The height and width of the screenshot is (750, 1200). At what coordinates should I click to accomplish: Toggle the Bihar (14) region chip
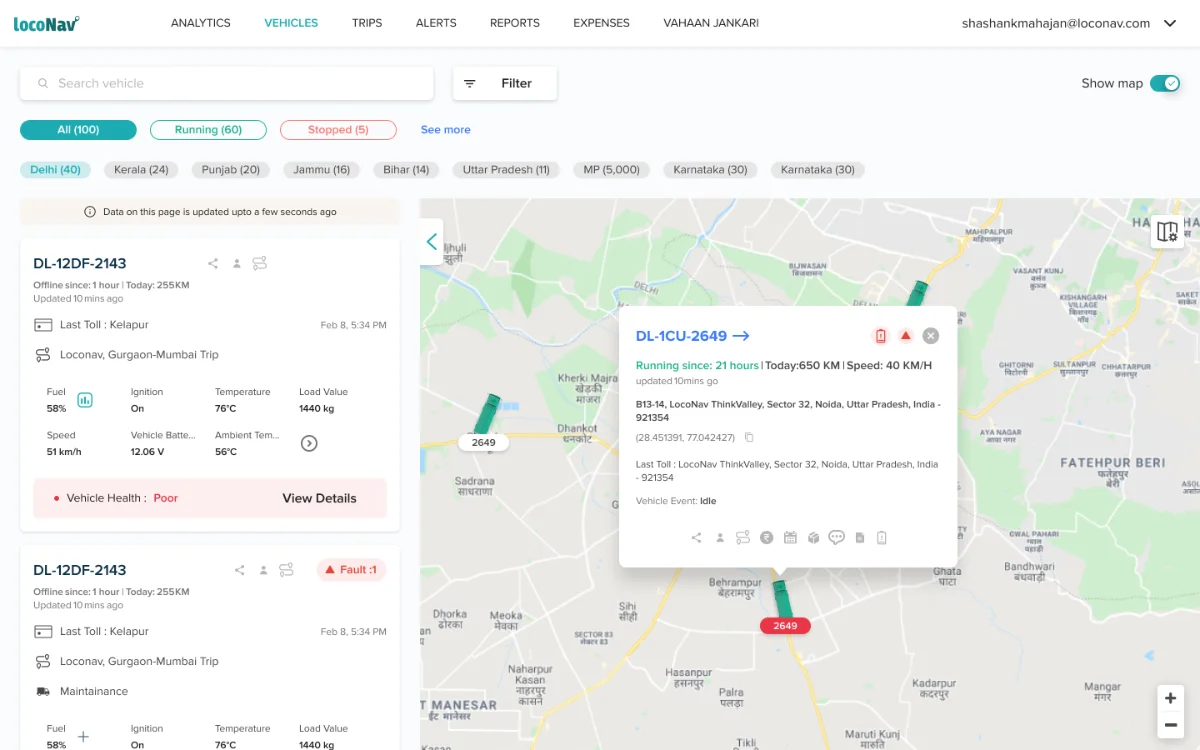pyautogui.click(x=406, y=170)
